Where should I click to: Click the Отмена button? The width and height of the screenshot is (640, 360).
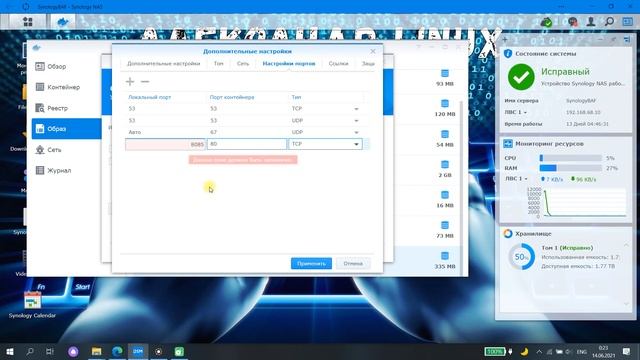pos(353,264)
